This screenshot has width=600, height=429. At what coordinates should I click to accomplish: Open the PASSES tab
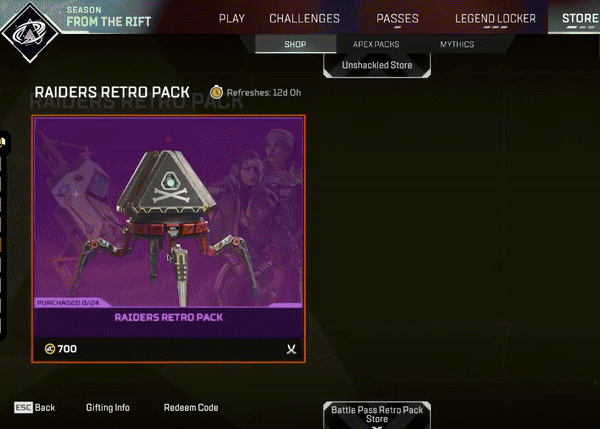(x=397, y=18)
